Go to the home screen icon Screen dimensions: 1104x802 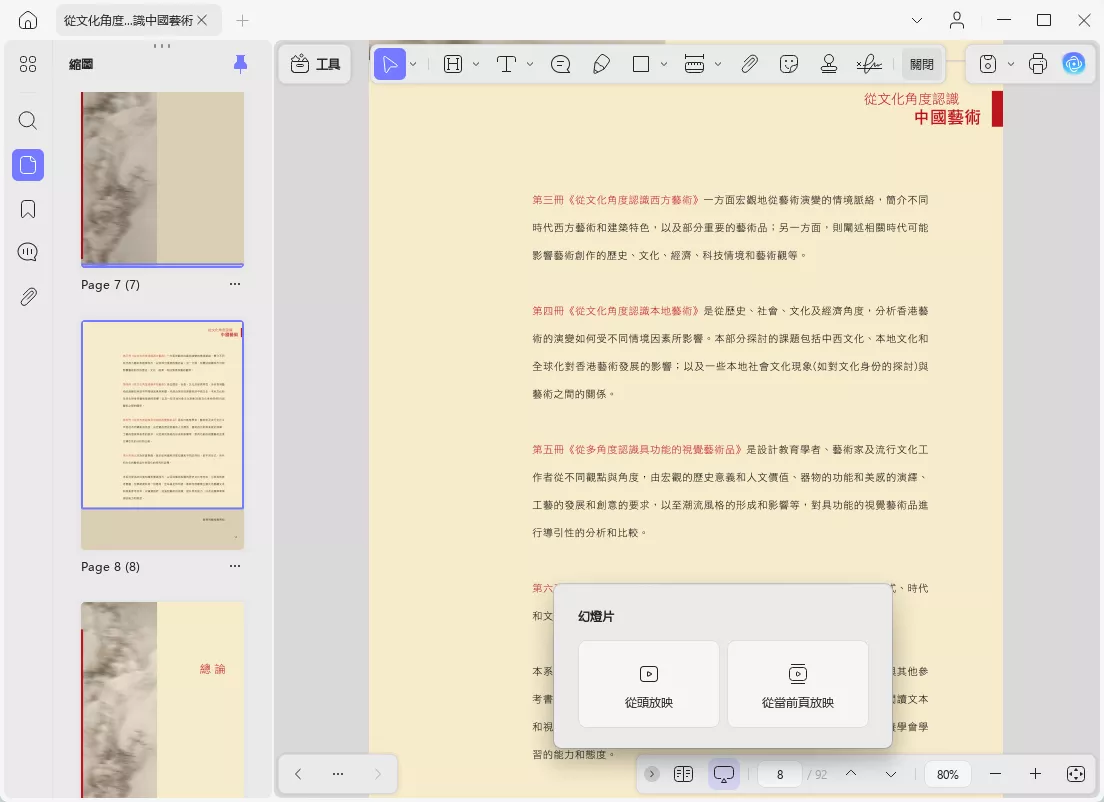tap(27, 20)
